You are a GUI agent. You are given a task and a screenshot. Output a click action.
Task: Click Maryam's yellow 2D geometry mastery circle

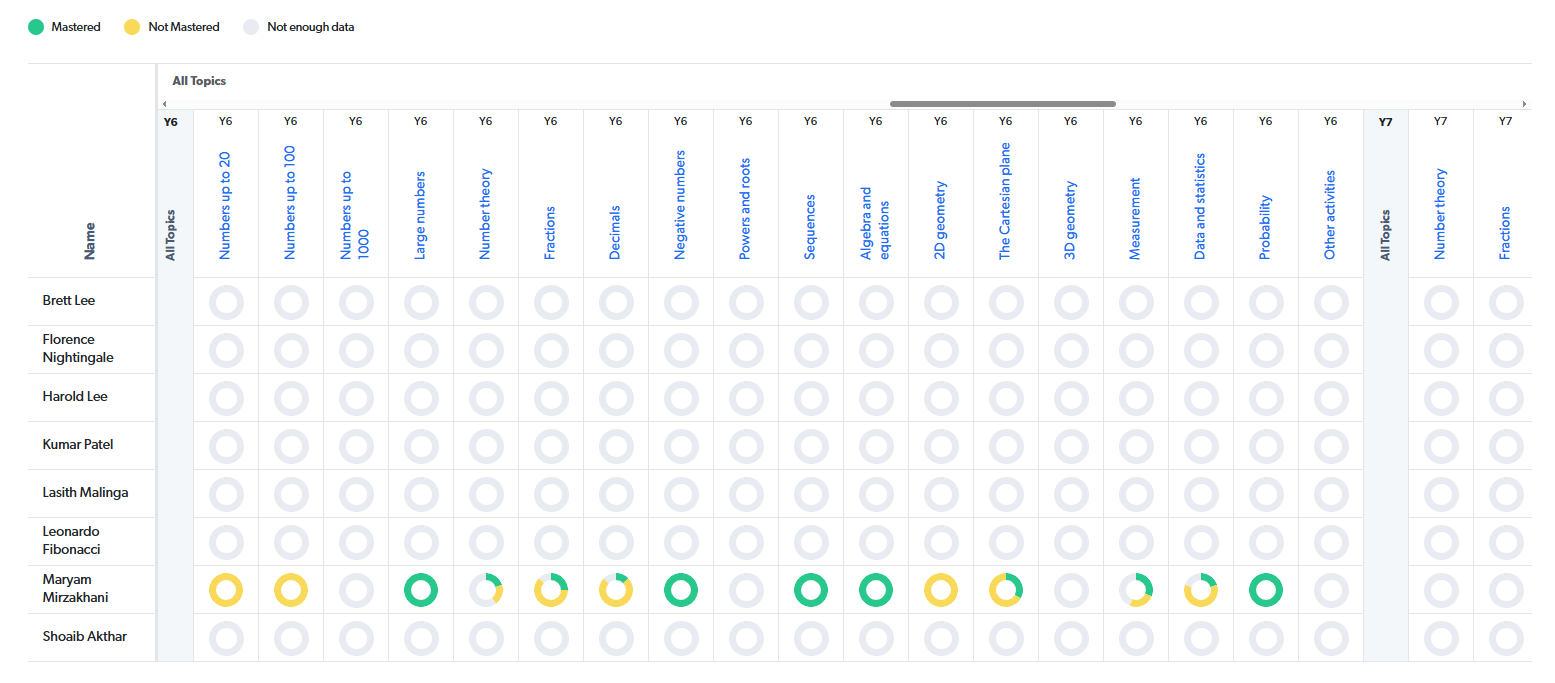click(x=941, y=590)
